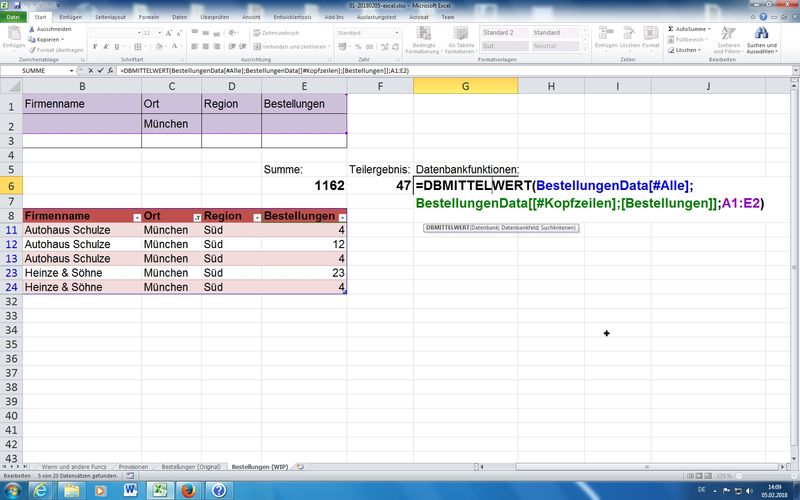
Task: Select the Bestellungen (Original) sheet tab
Action: (x=191, y=467)
